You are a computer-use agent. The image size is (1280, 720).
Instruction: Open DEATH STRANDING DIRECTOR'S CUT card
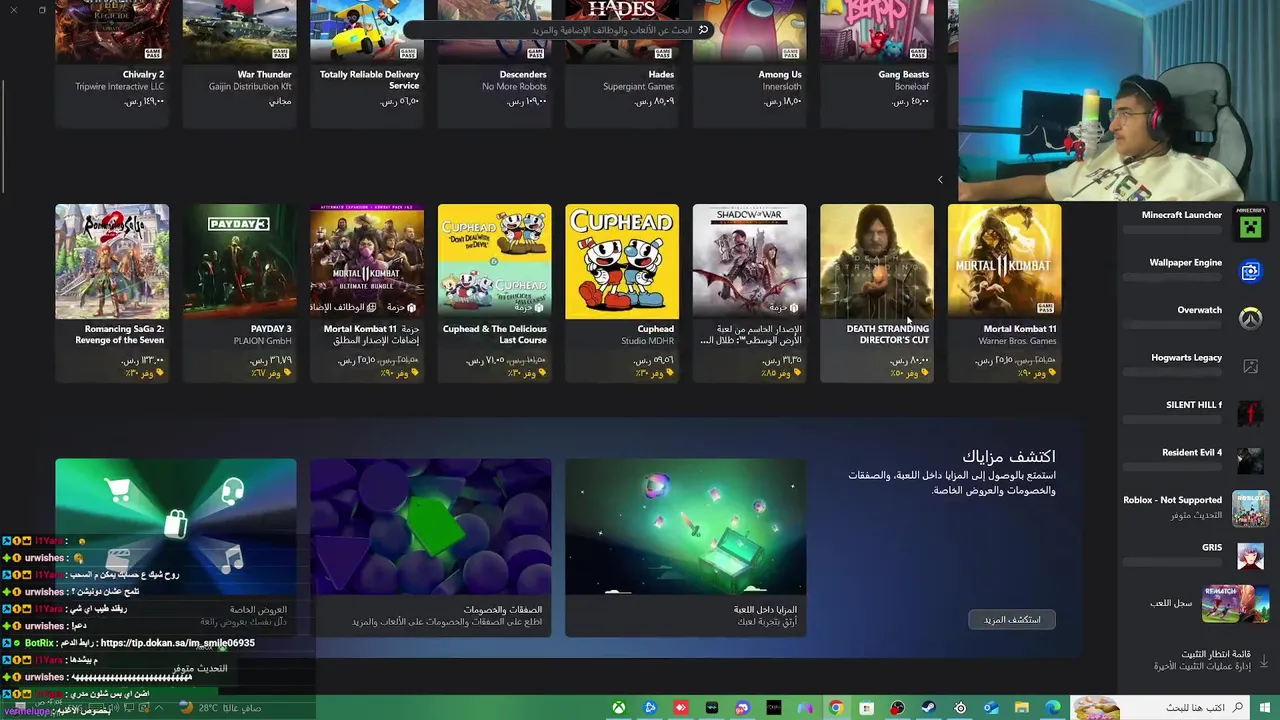tap(877, 293)
